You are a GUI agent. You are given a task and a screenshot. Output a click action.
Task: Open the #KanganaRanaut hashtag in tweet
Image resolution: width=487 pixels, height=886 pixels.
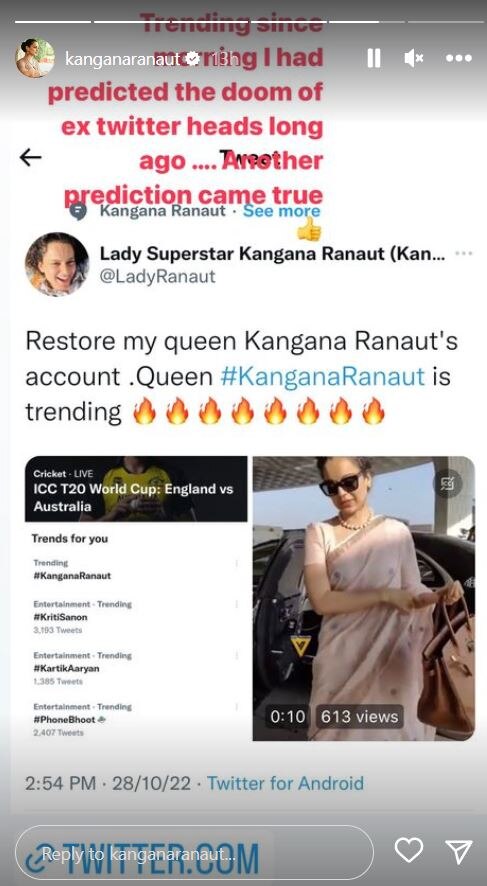322,376
